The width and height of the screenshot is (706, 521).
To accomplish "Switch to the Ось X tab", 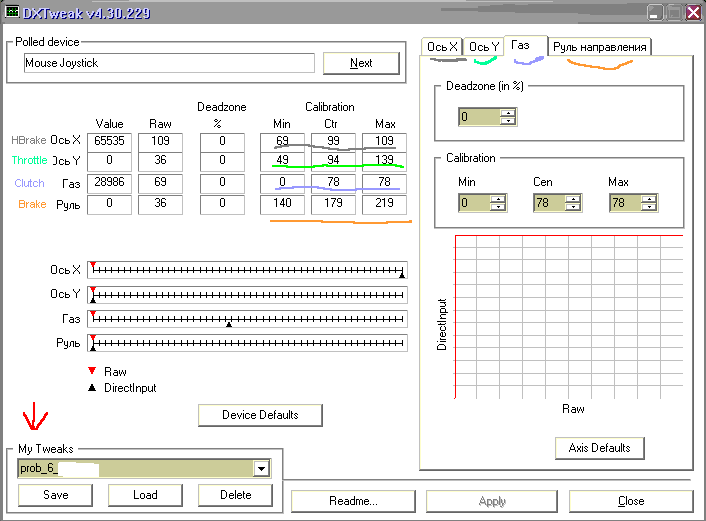I will (x=442, y=47).
